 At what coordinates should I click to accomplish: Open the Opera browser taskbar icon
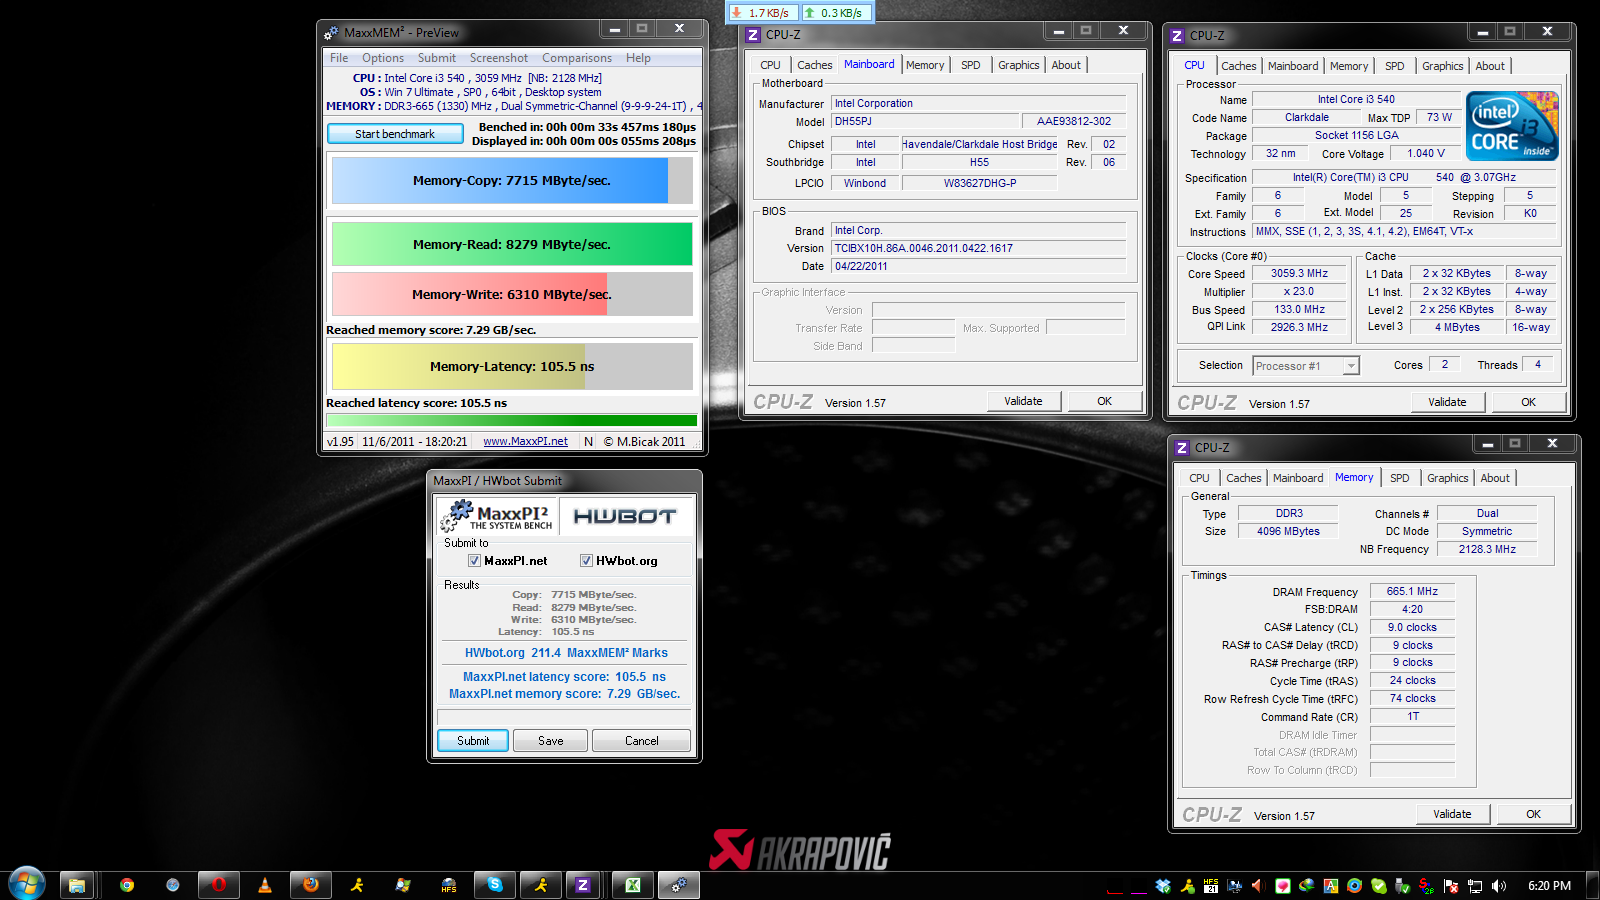(218, 885)
